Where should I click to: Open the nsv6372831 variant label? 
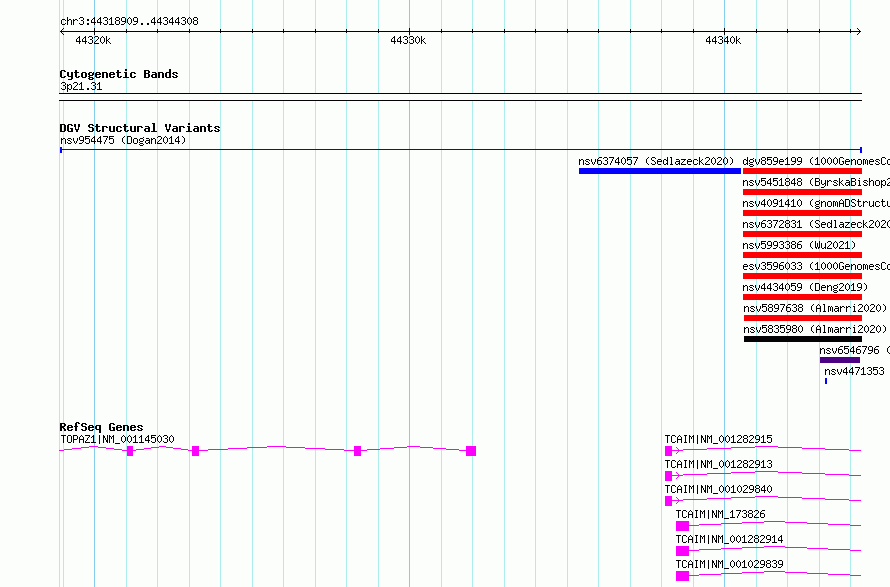click(x=816, y=224)
